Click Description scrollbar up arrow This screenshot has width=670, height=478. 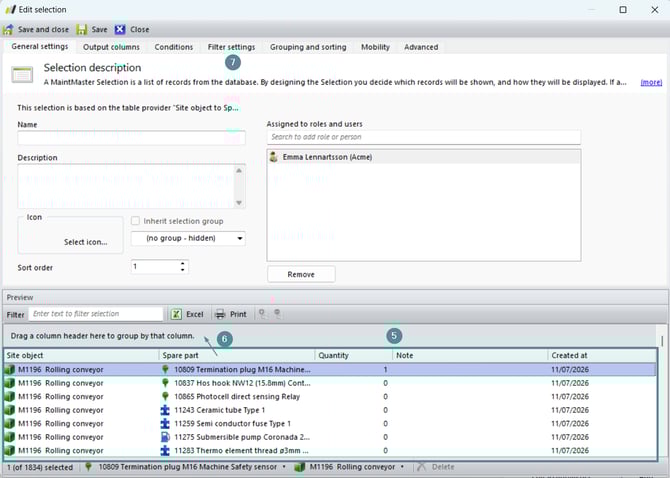click(239, 170)
